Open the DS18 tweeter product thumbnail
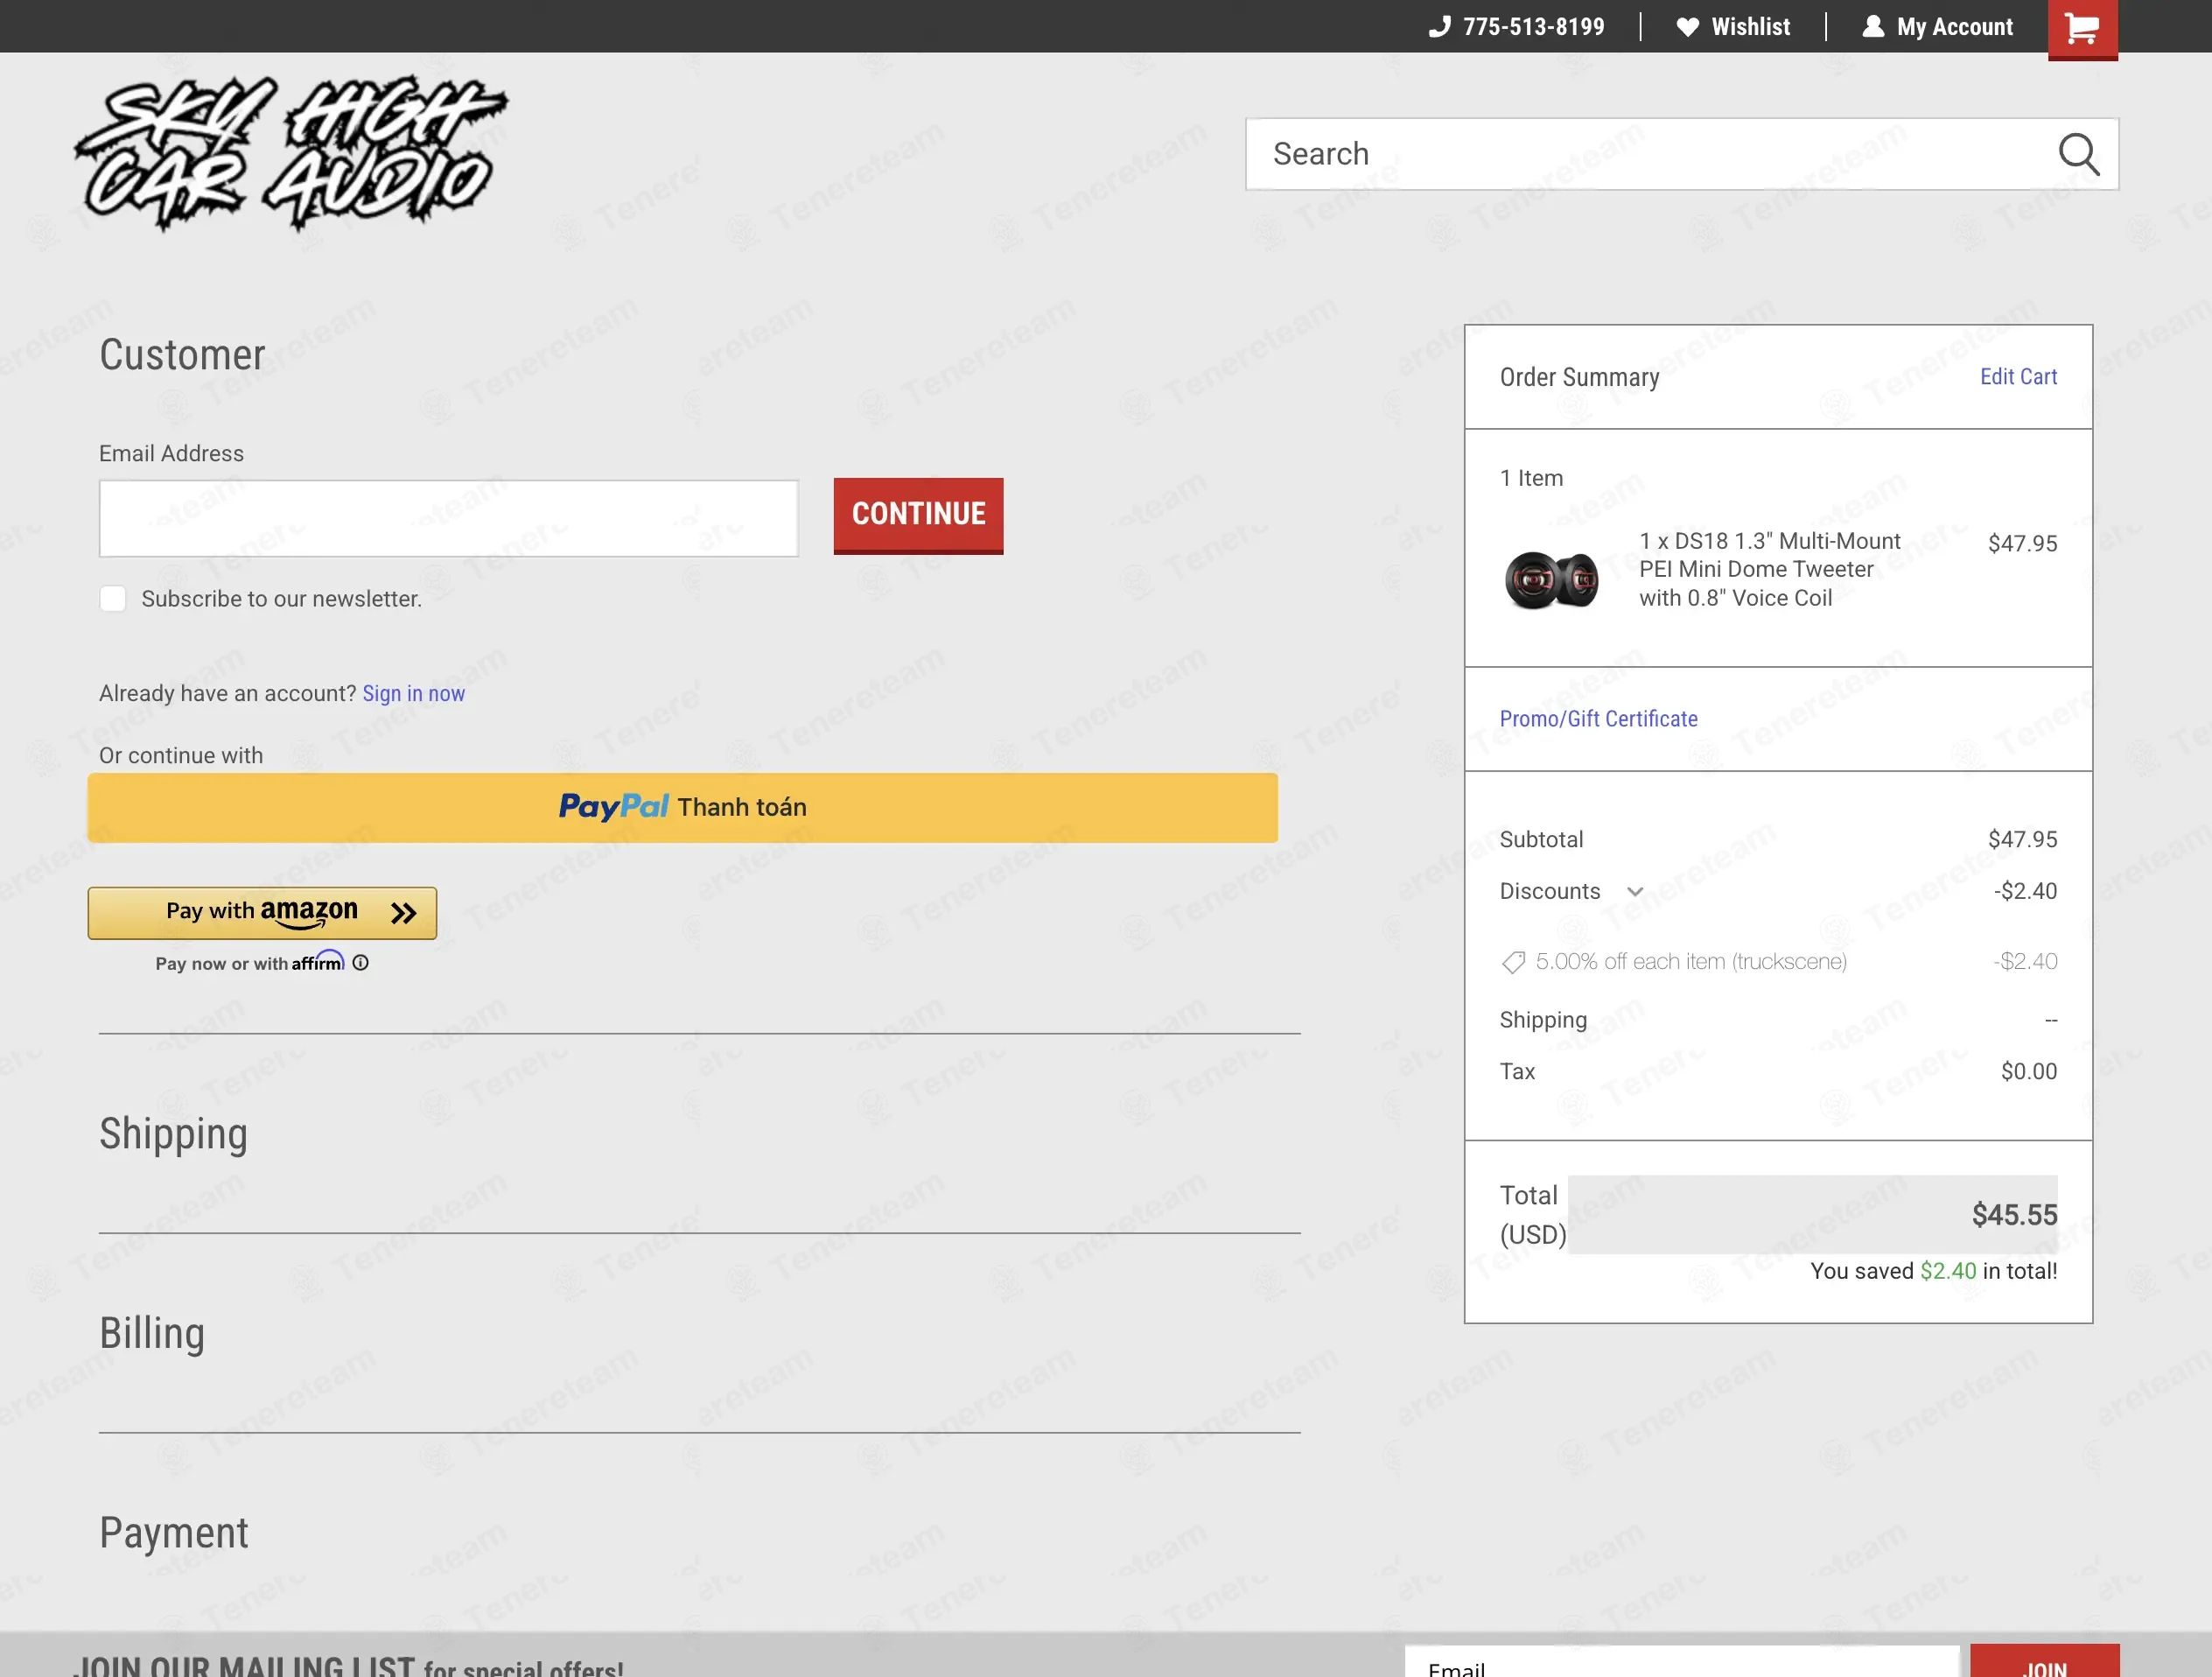Screen dimensions: 2212x1677 pyautogui.click(x=1552, y=580)
